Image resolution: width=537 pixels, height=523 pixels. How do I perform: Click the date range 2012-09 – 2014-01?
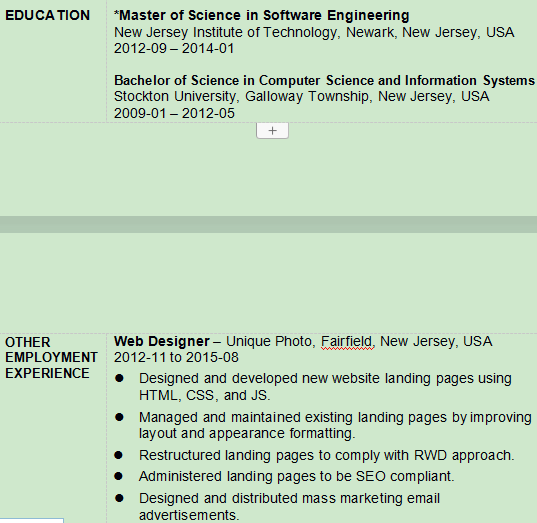tap(174, 48)
